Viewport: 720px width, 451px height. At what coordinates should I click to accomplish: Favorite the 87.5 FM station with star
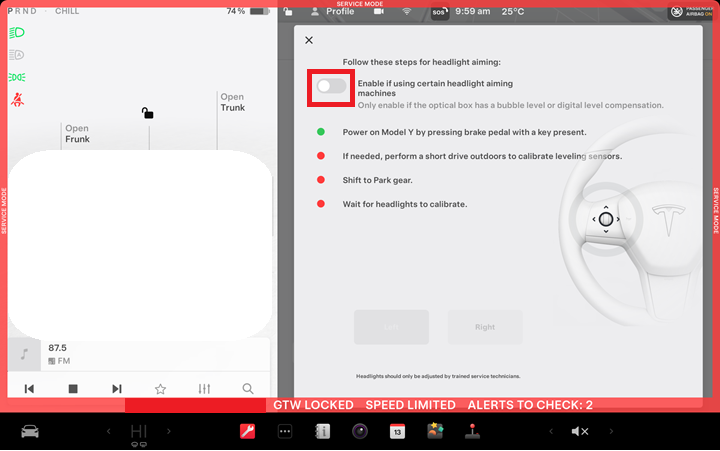pos(160,388)
